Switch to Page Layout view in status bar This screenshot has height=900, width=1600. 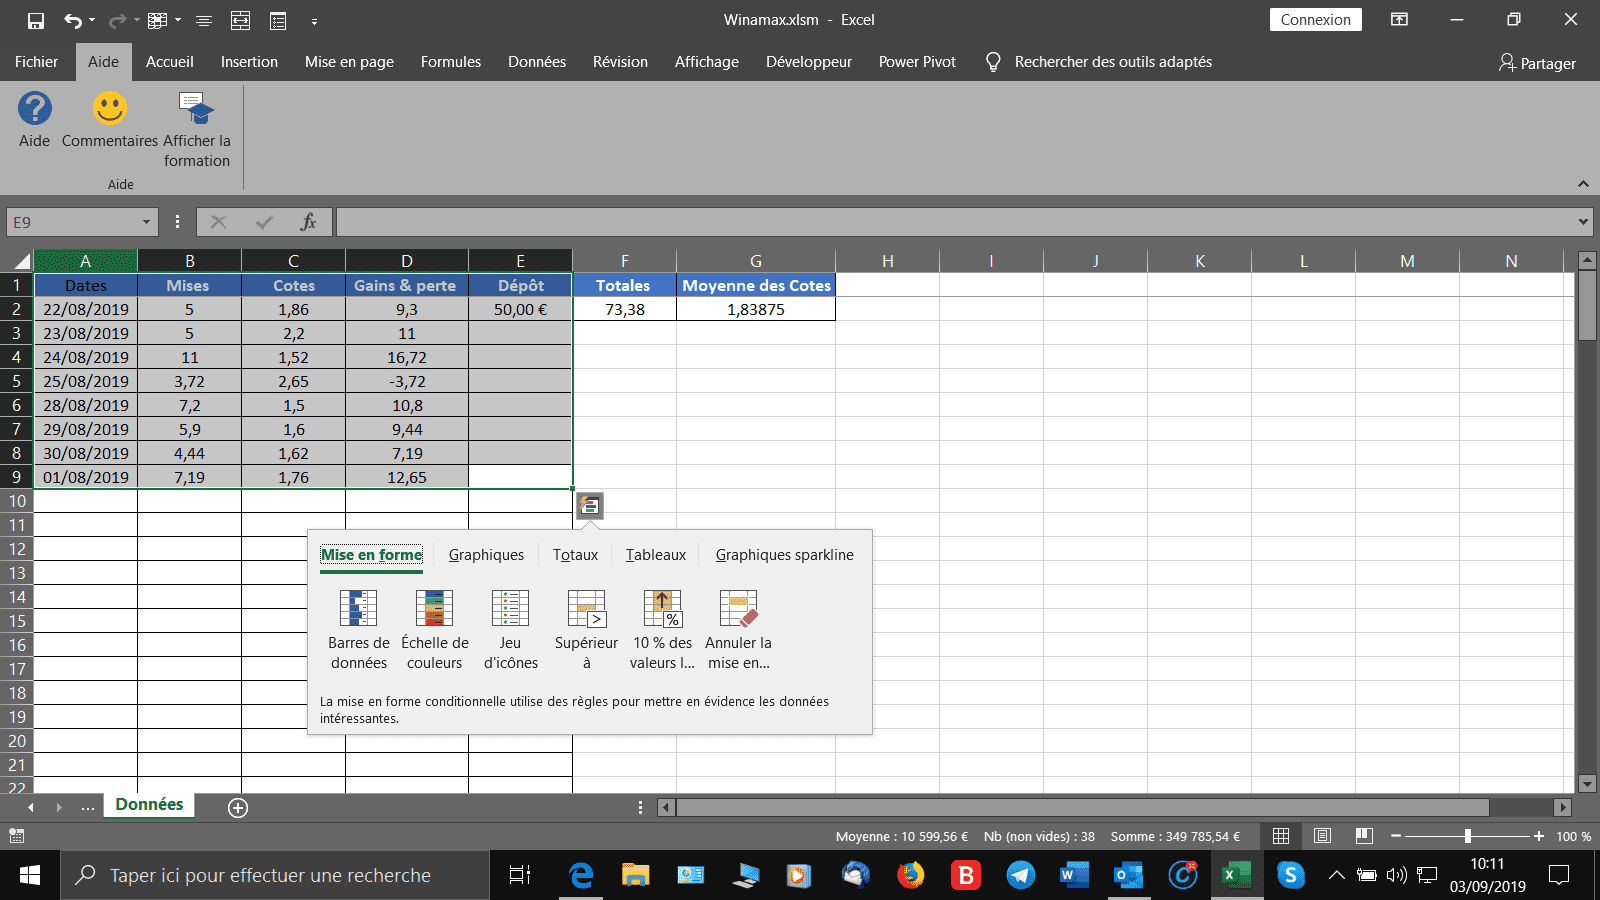(1322, 836)
